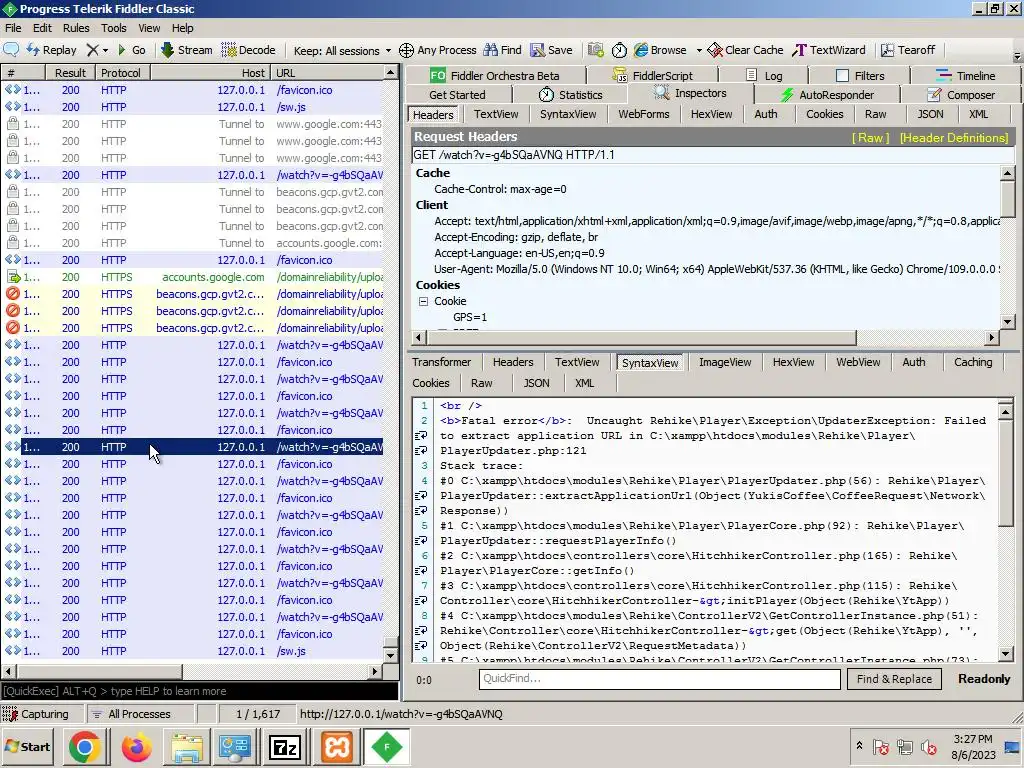Launch Browse with IE icon

click(x=660, y=50)
